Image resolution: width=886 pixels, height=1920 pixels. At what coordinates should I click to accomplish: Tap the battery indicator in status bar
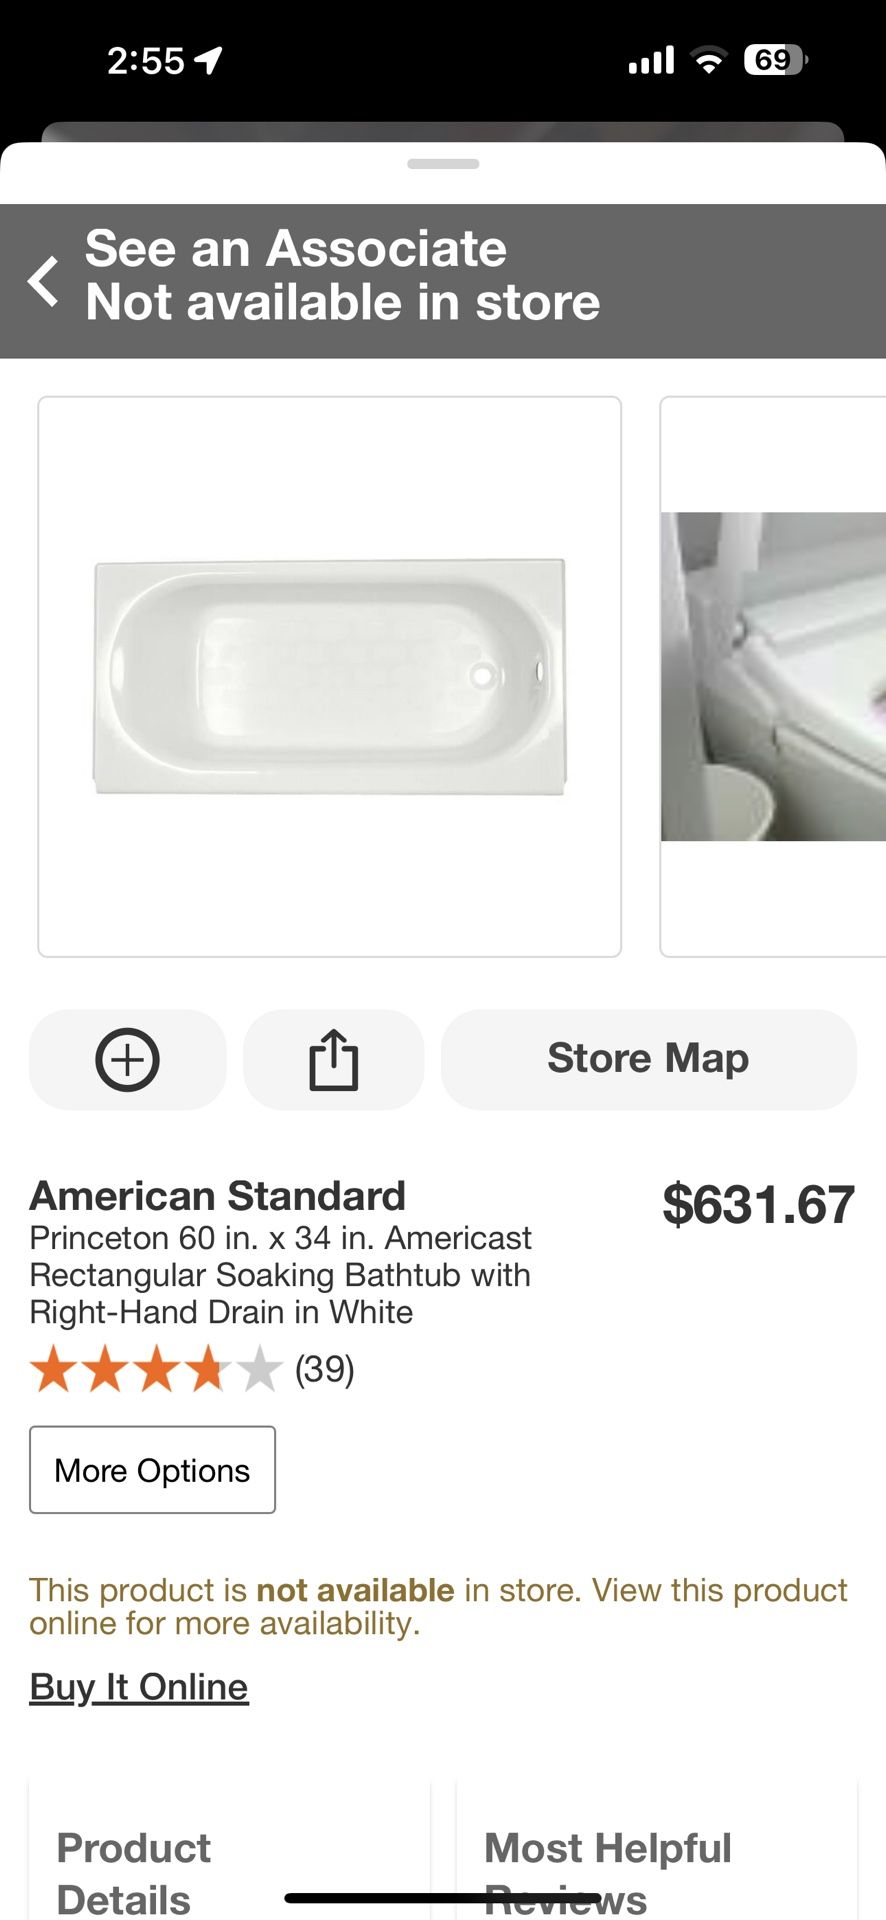pyautogui.click(x=774, y=61)
